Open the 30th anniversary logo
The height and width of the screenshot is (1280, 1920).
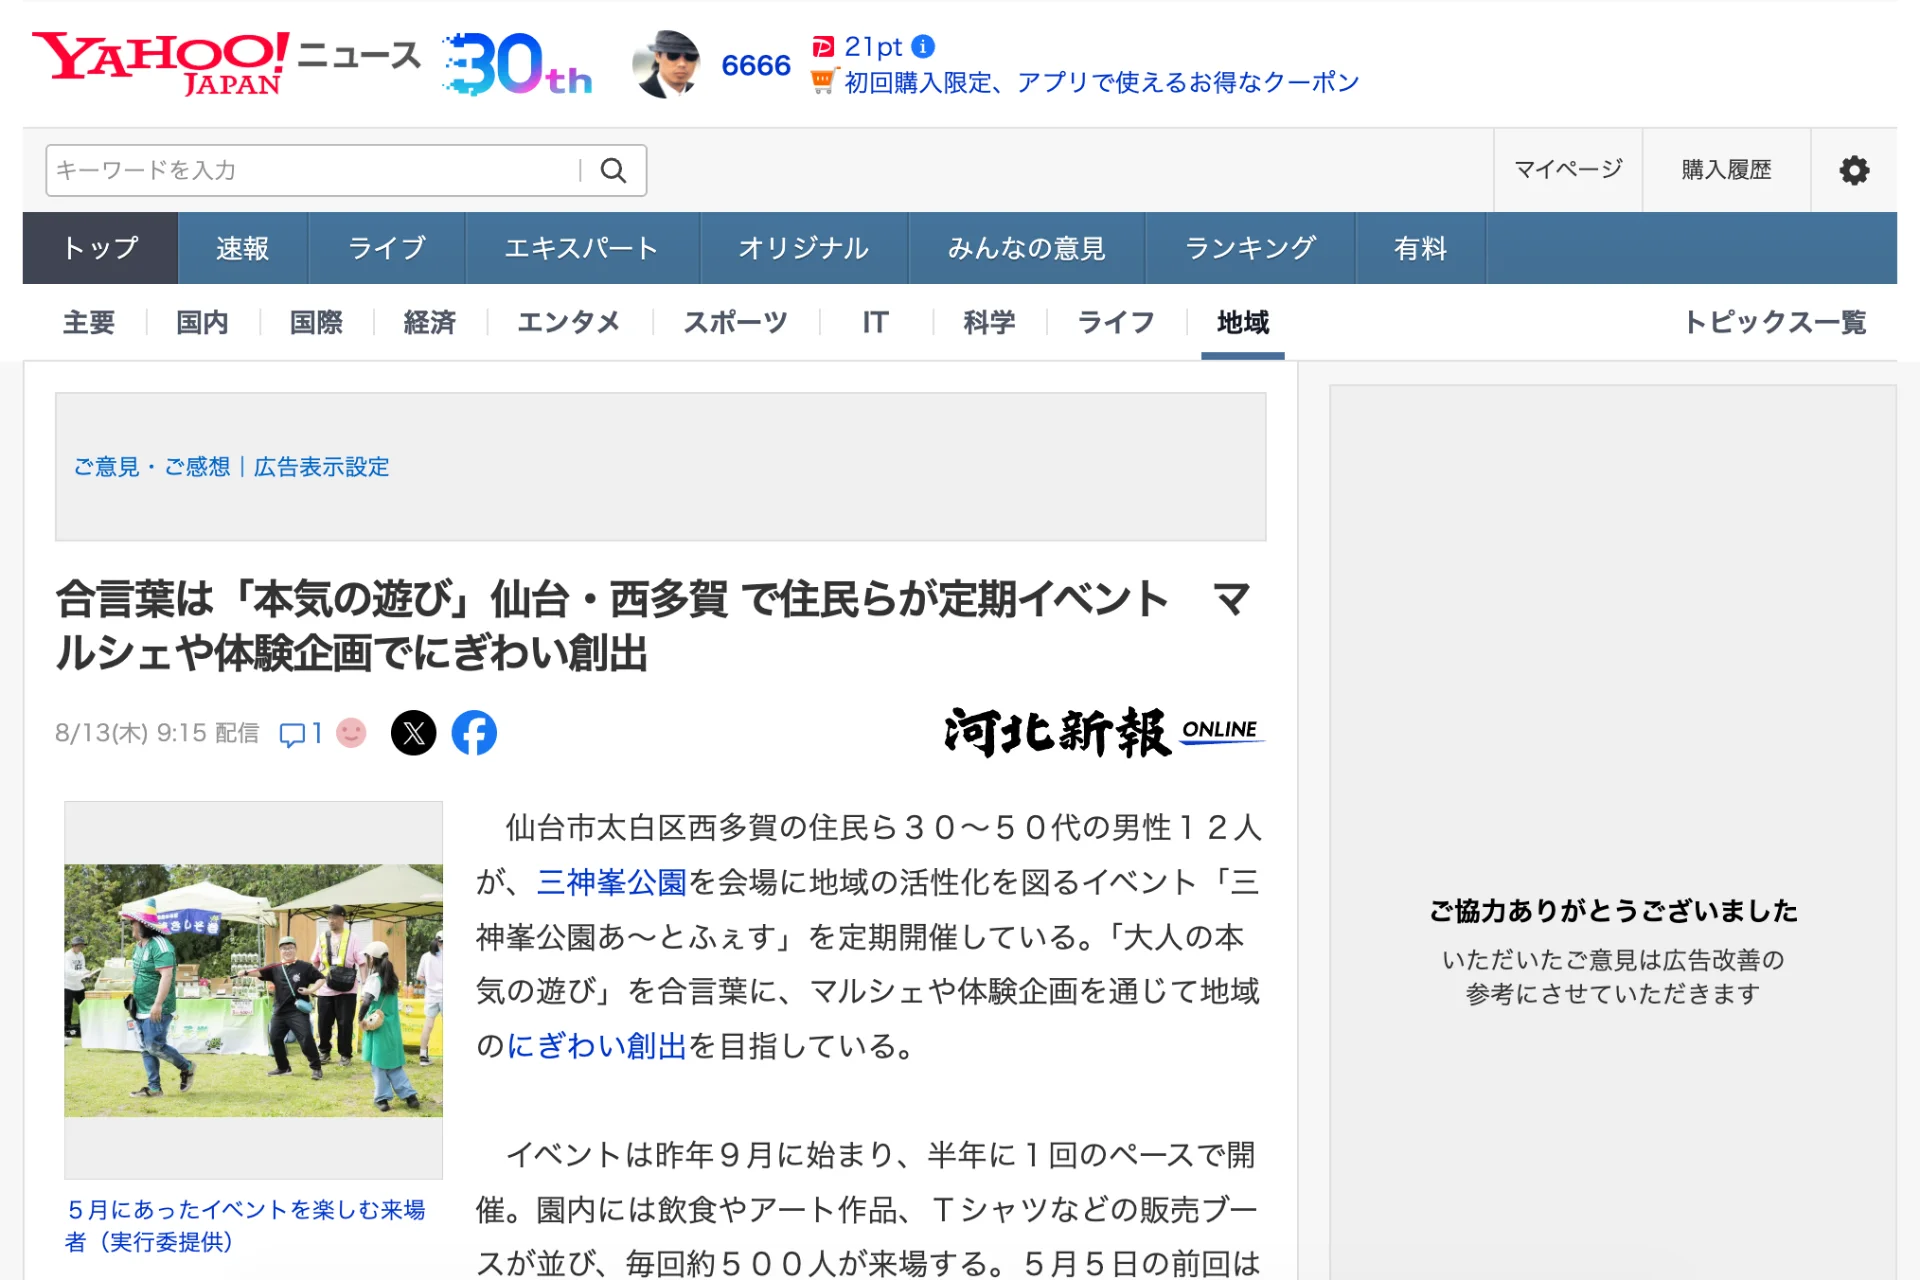(517, 63)
